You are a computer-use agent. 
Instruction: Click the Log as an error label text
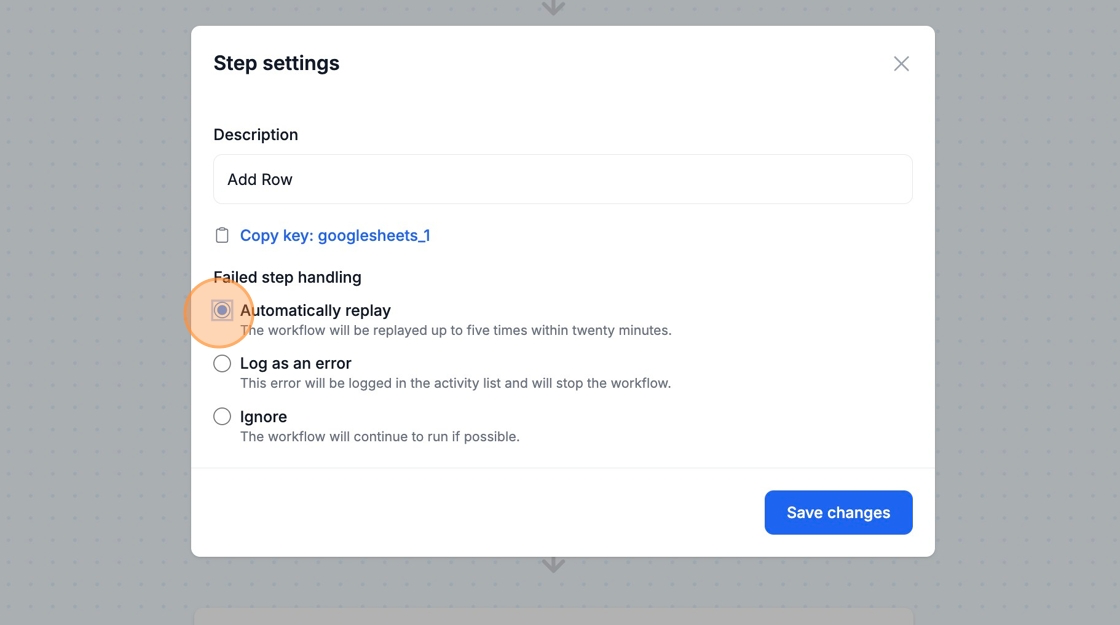tap(295, 364)
